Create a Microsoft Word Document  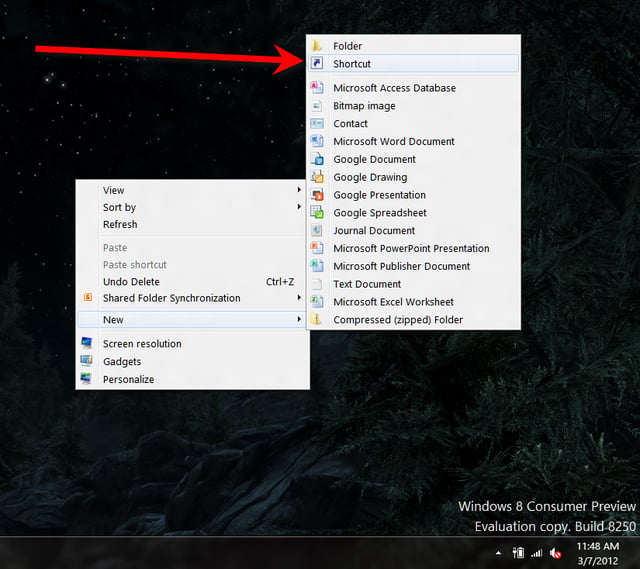(x=413, y=141)
